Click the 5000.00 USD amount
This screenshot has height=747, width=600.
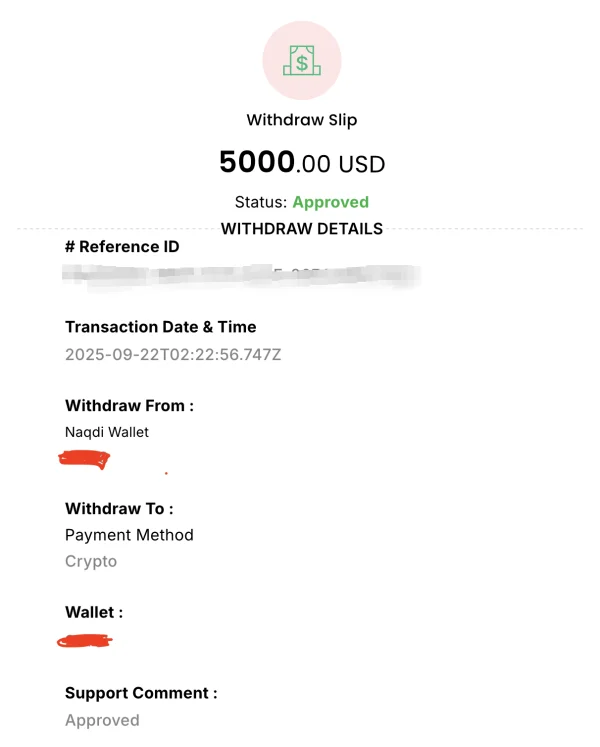[x=301, y=162]
